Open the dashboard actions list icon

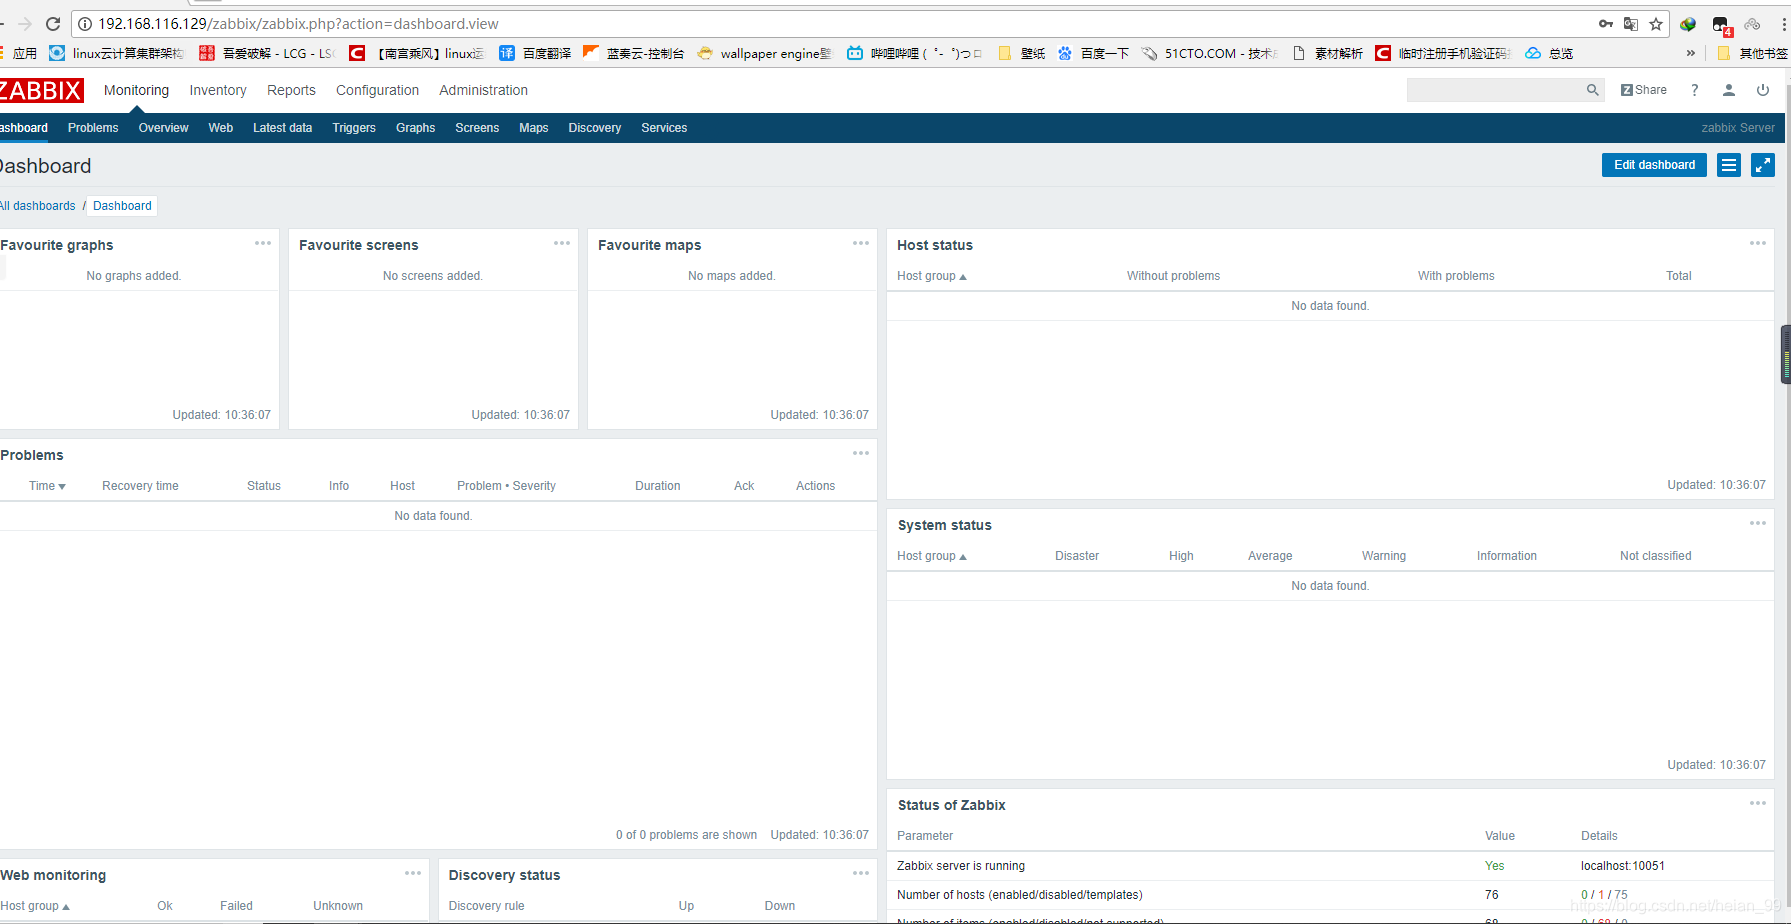click(x=1729, y=165)
